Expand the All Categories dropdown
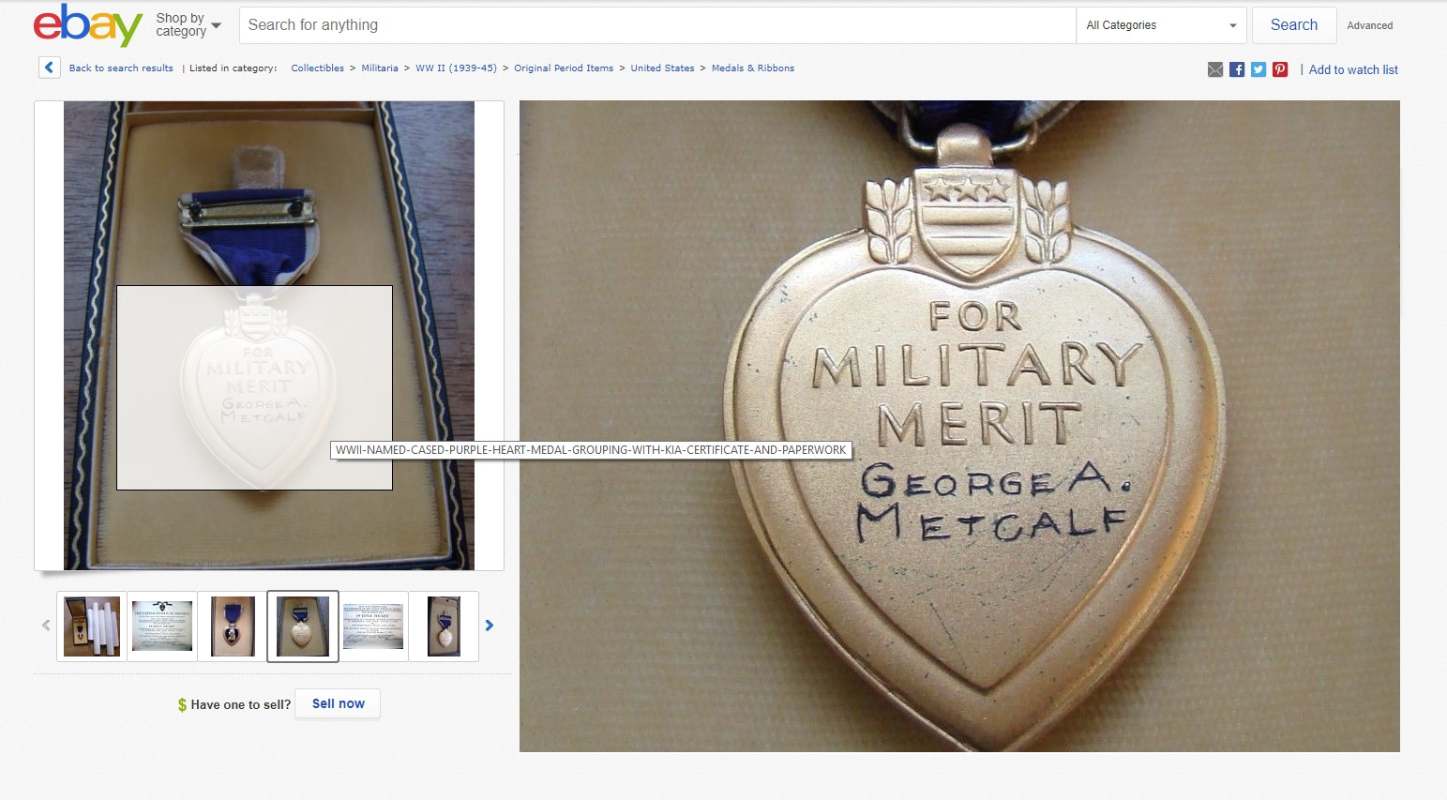The image size is (1447, 800). coord(1162,25)
